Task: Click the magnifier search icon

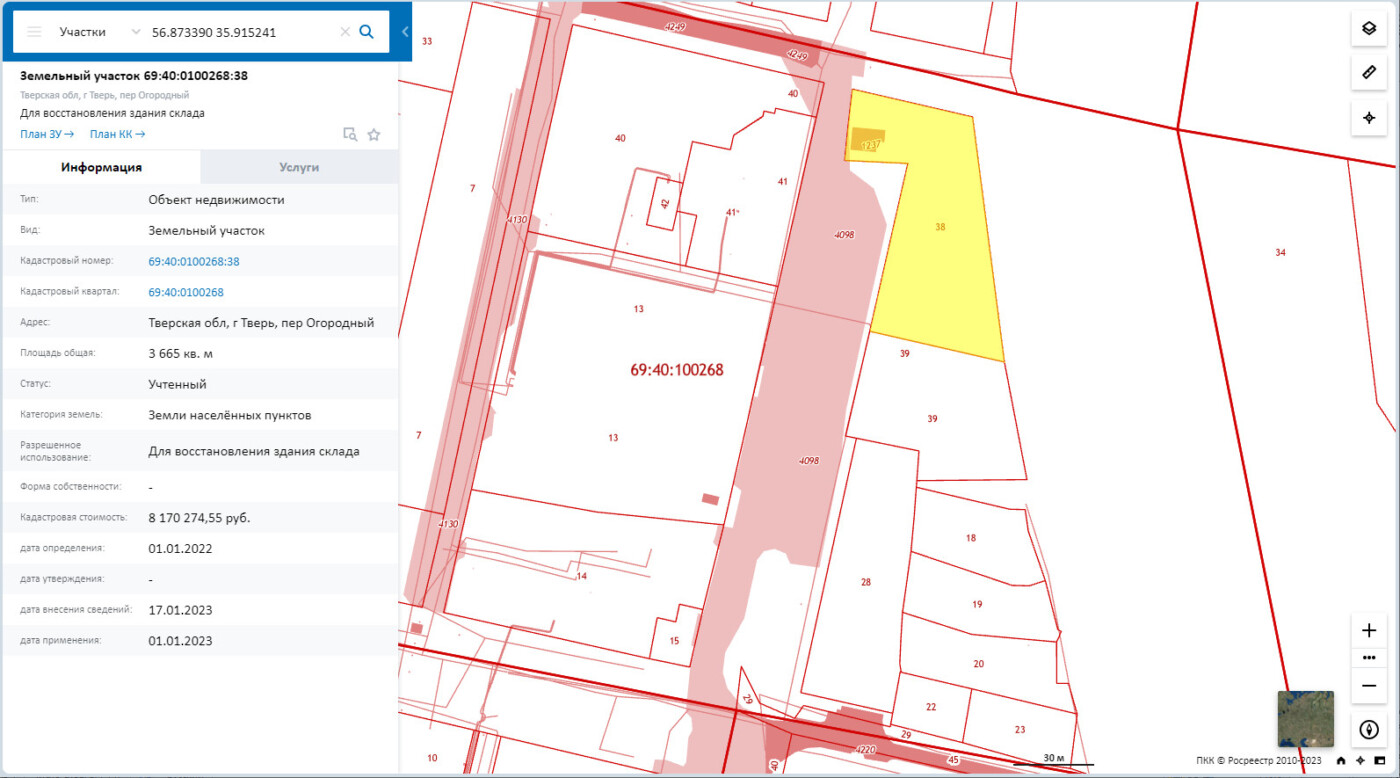Action: click(367, 32)
